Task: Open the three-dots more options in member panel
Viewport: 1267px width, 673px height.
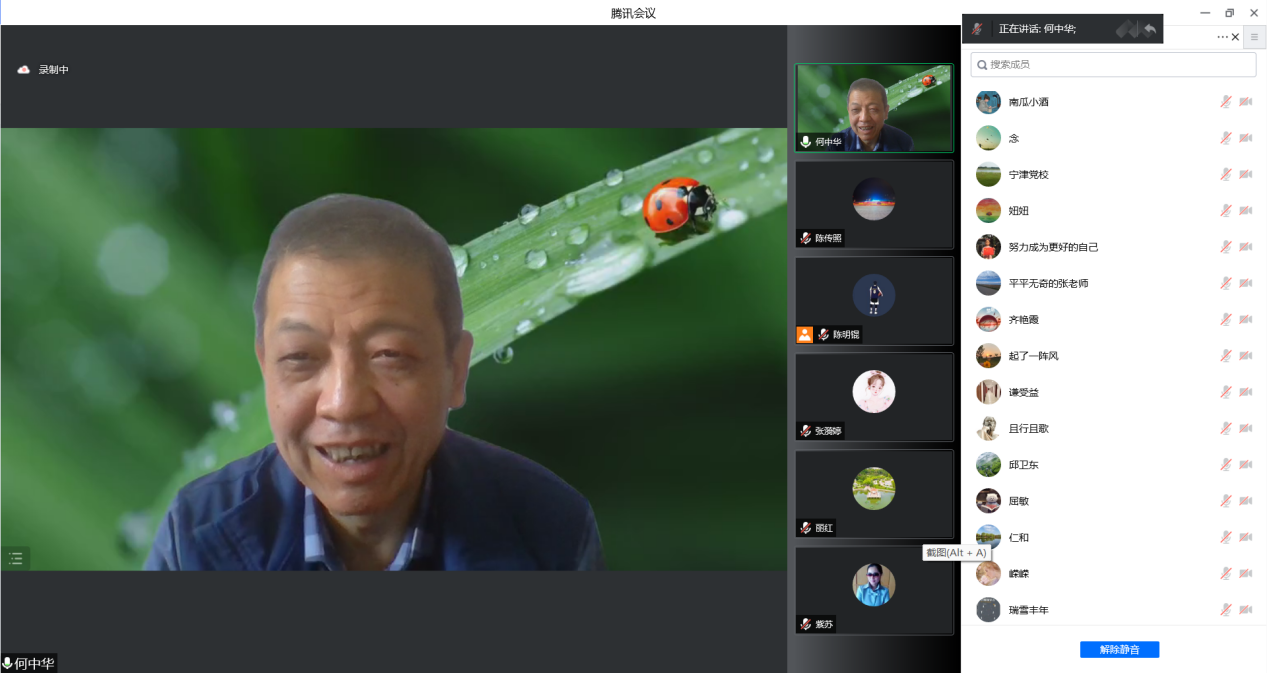Action: tap(1221, 37)
